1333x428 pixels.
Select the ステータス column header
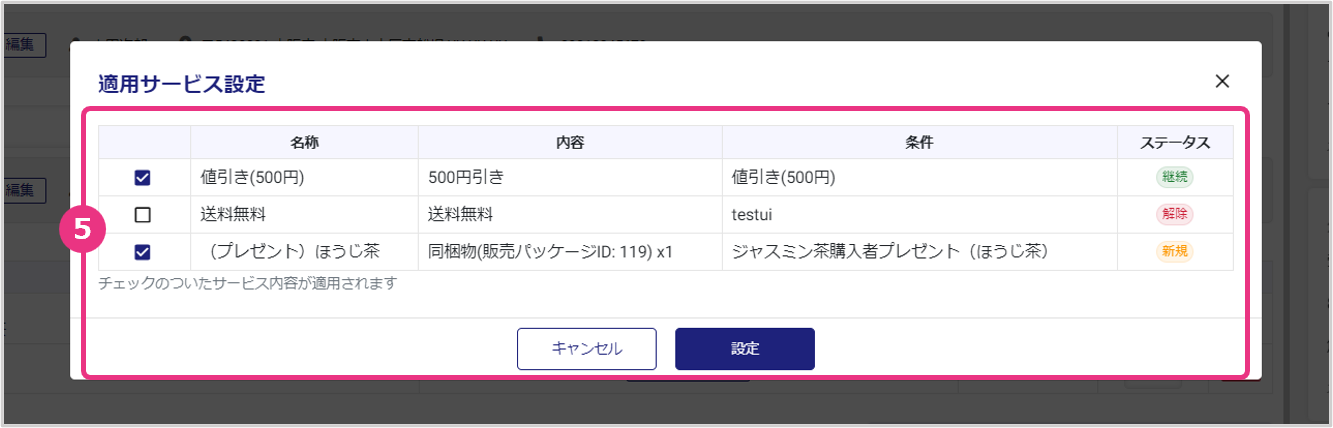[x=1175, y=142]
